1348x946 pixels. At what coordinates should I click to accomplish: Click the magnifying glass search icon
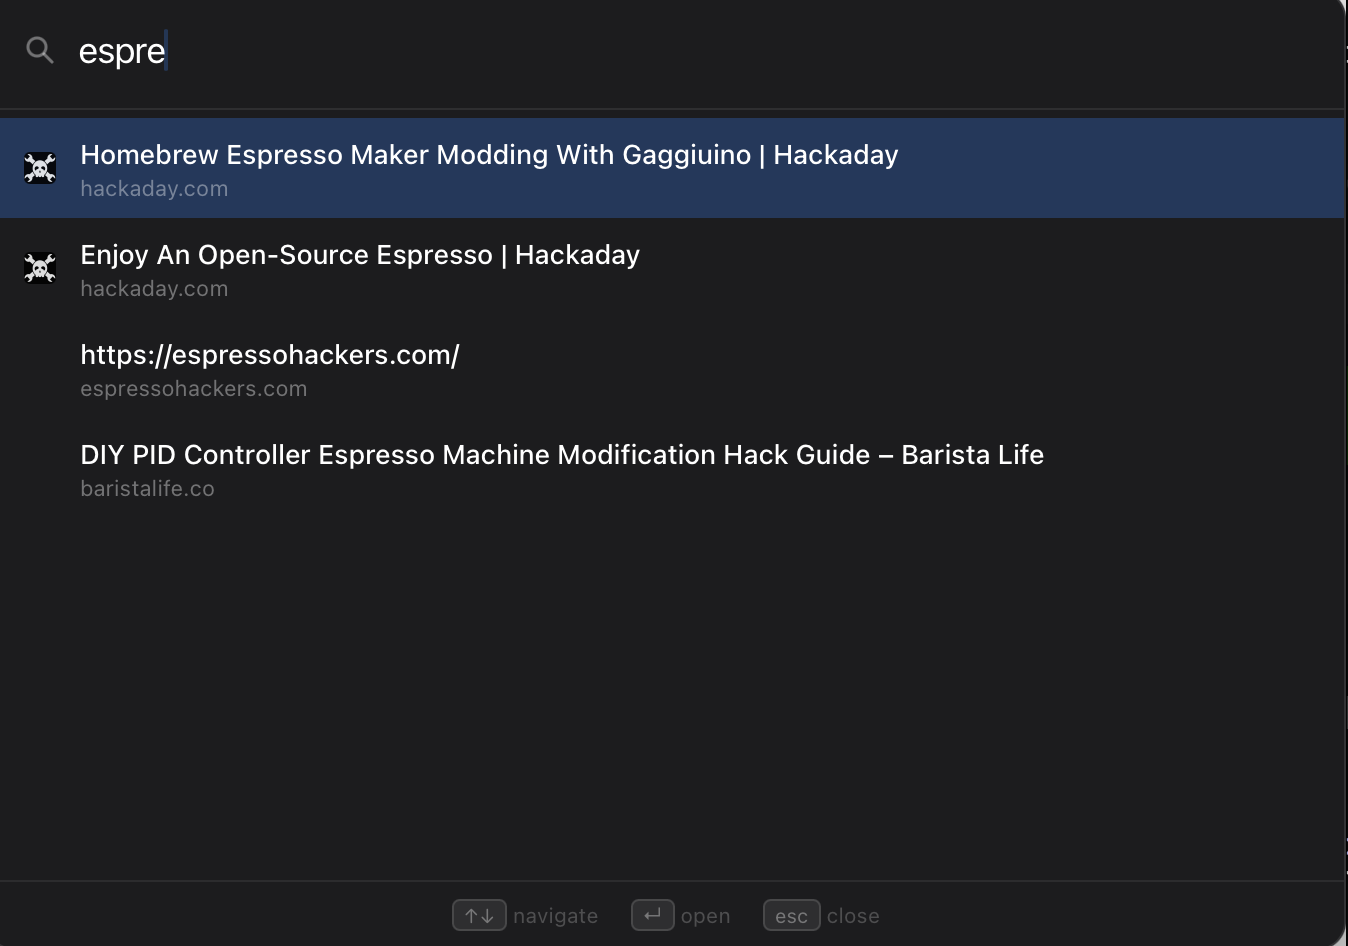point(40,50)
